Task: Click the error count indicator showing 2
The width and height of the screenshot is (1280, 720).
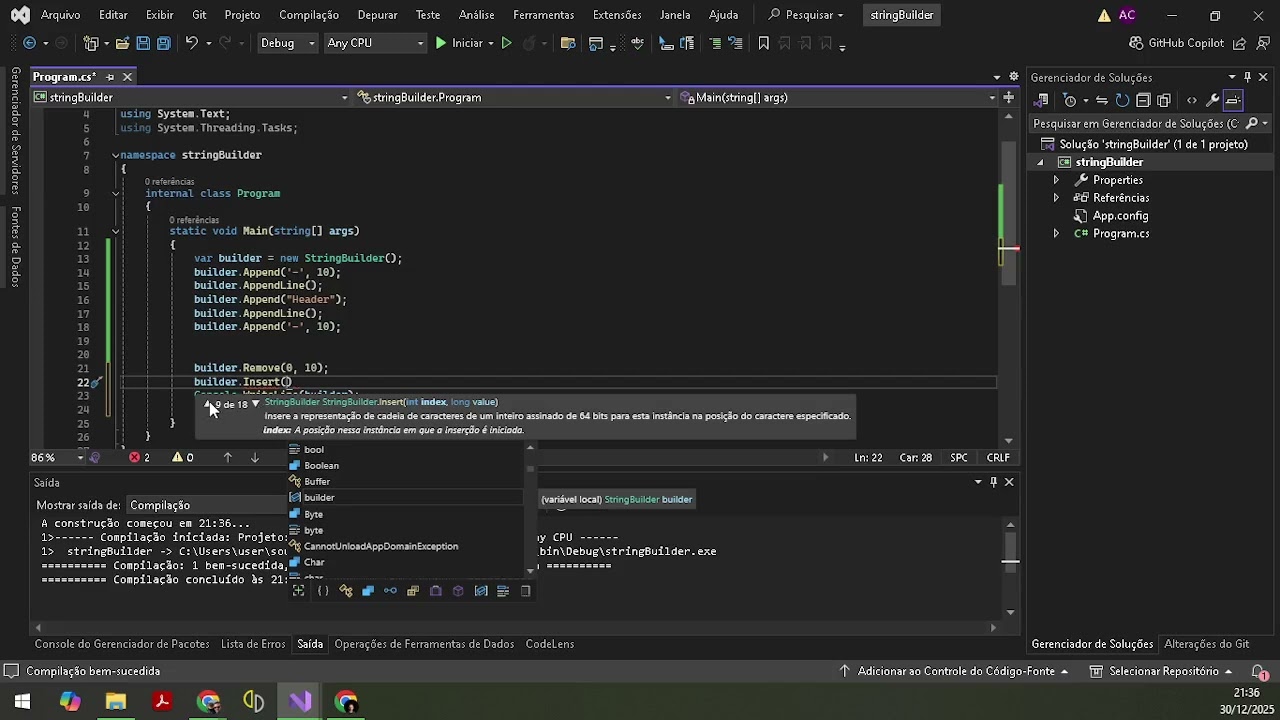Action: coord(139,457)
